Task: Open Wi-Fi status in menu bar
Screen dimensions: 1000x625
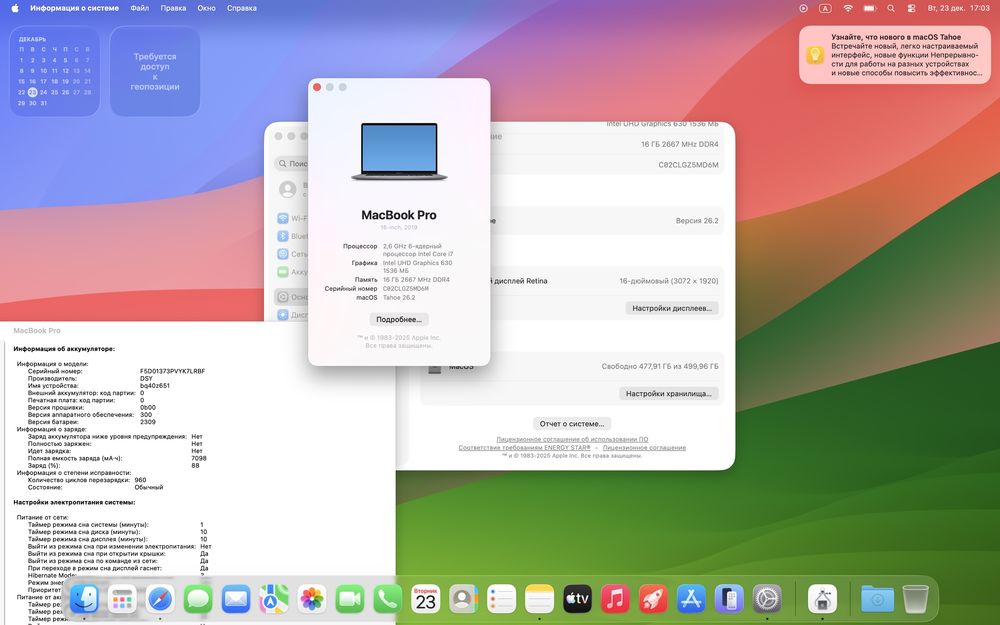Action: 848,8
